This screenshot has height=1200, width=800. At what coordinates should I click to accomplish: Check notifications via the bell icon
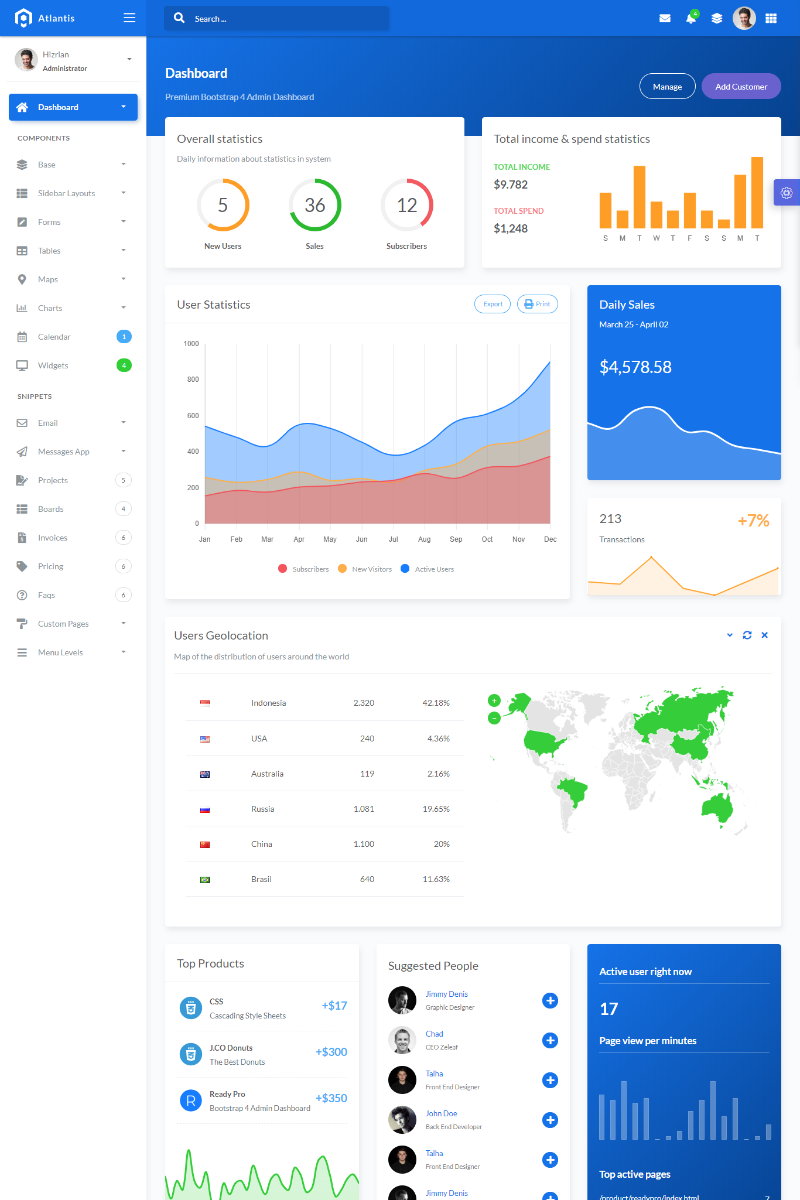pyautogui.click(x=691, y=18)
